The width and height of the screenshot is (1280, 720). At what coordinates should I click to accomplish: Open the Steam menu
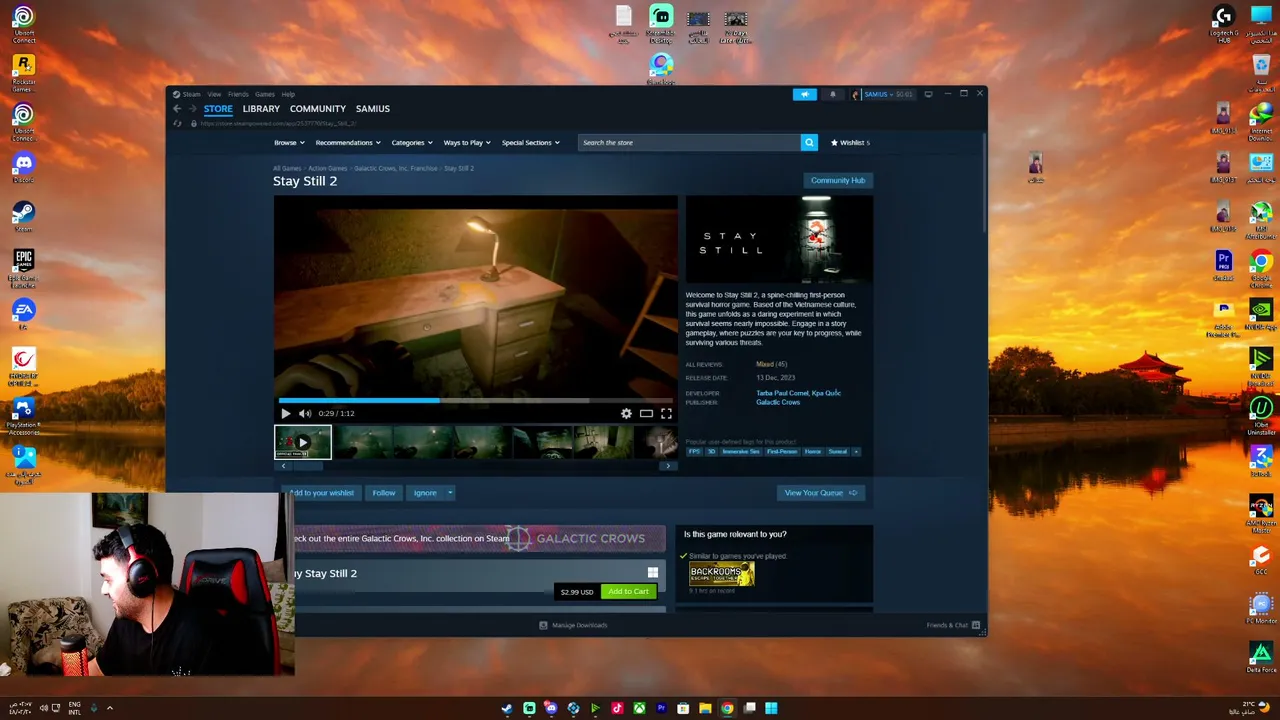187,94
